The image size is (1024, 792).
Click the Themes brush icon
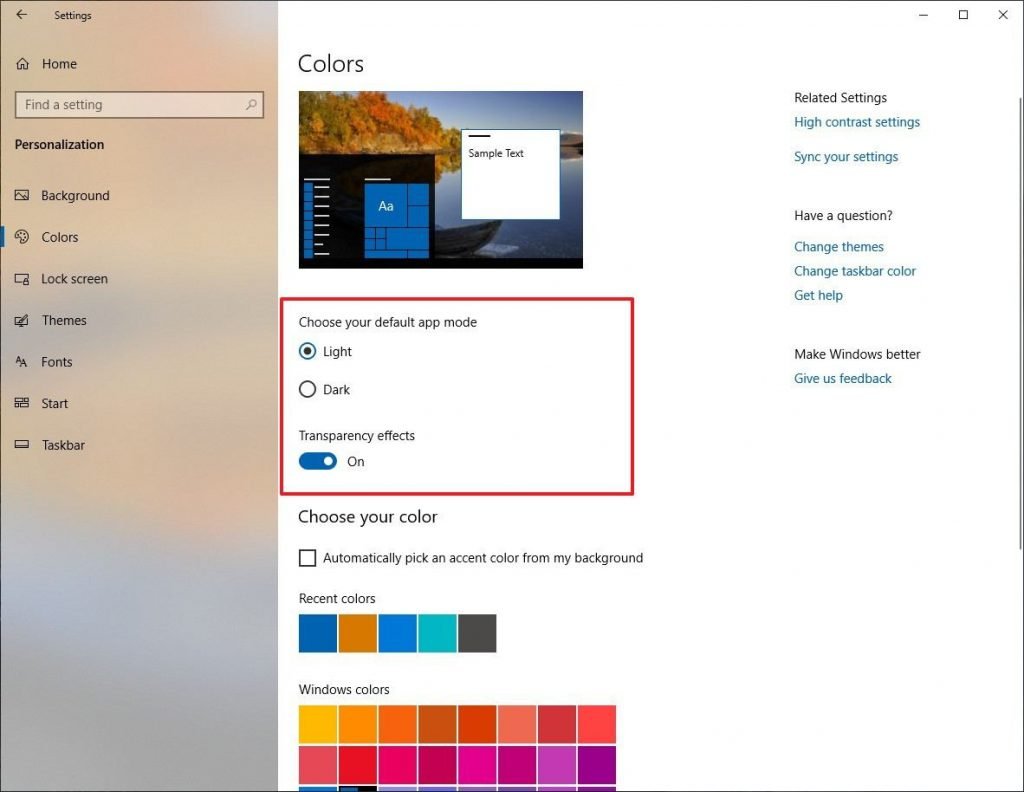tap(22, 321)
